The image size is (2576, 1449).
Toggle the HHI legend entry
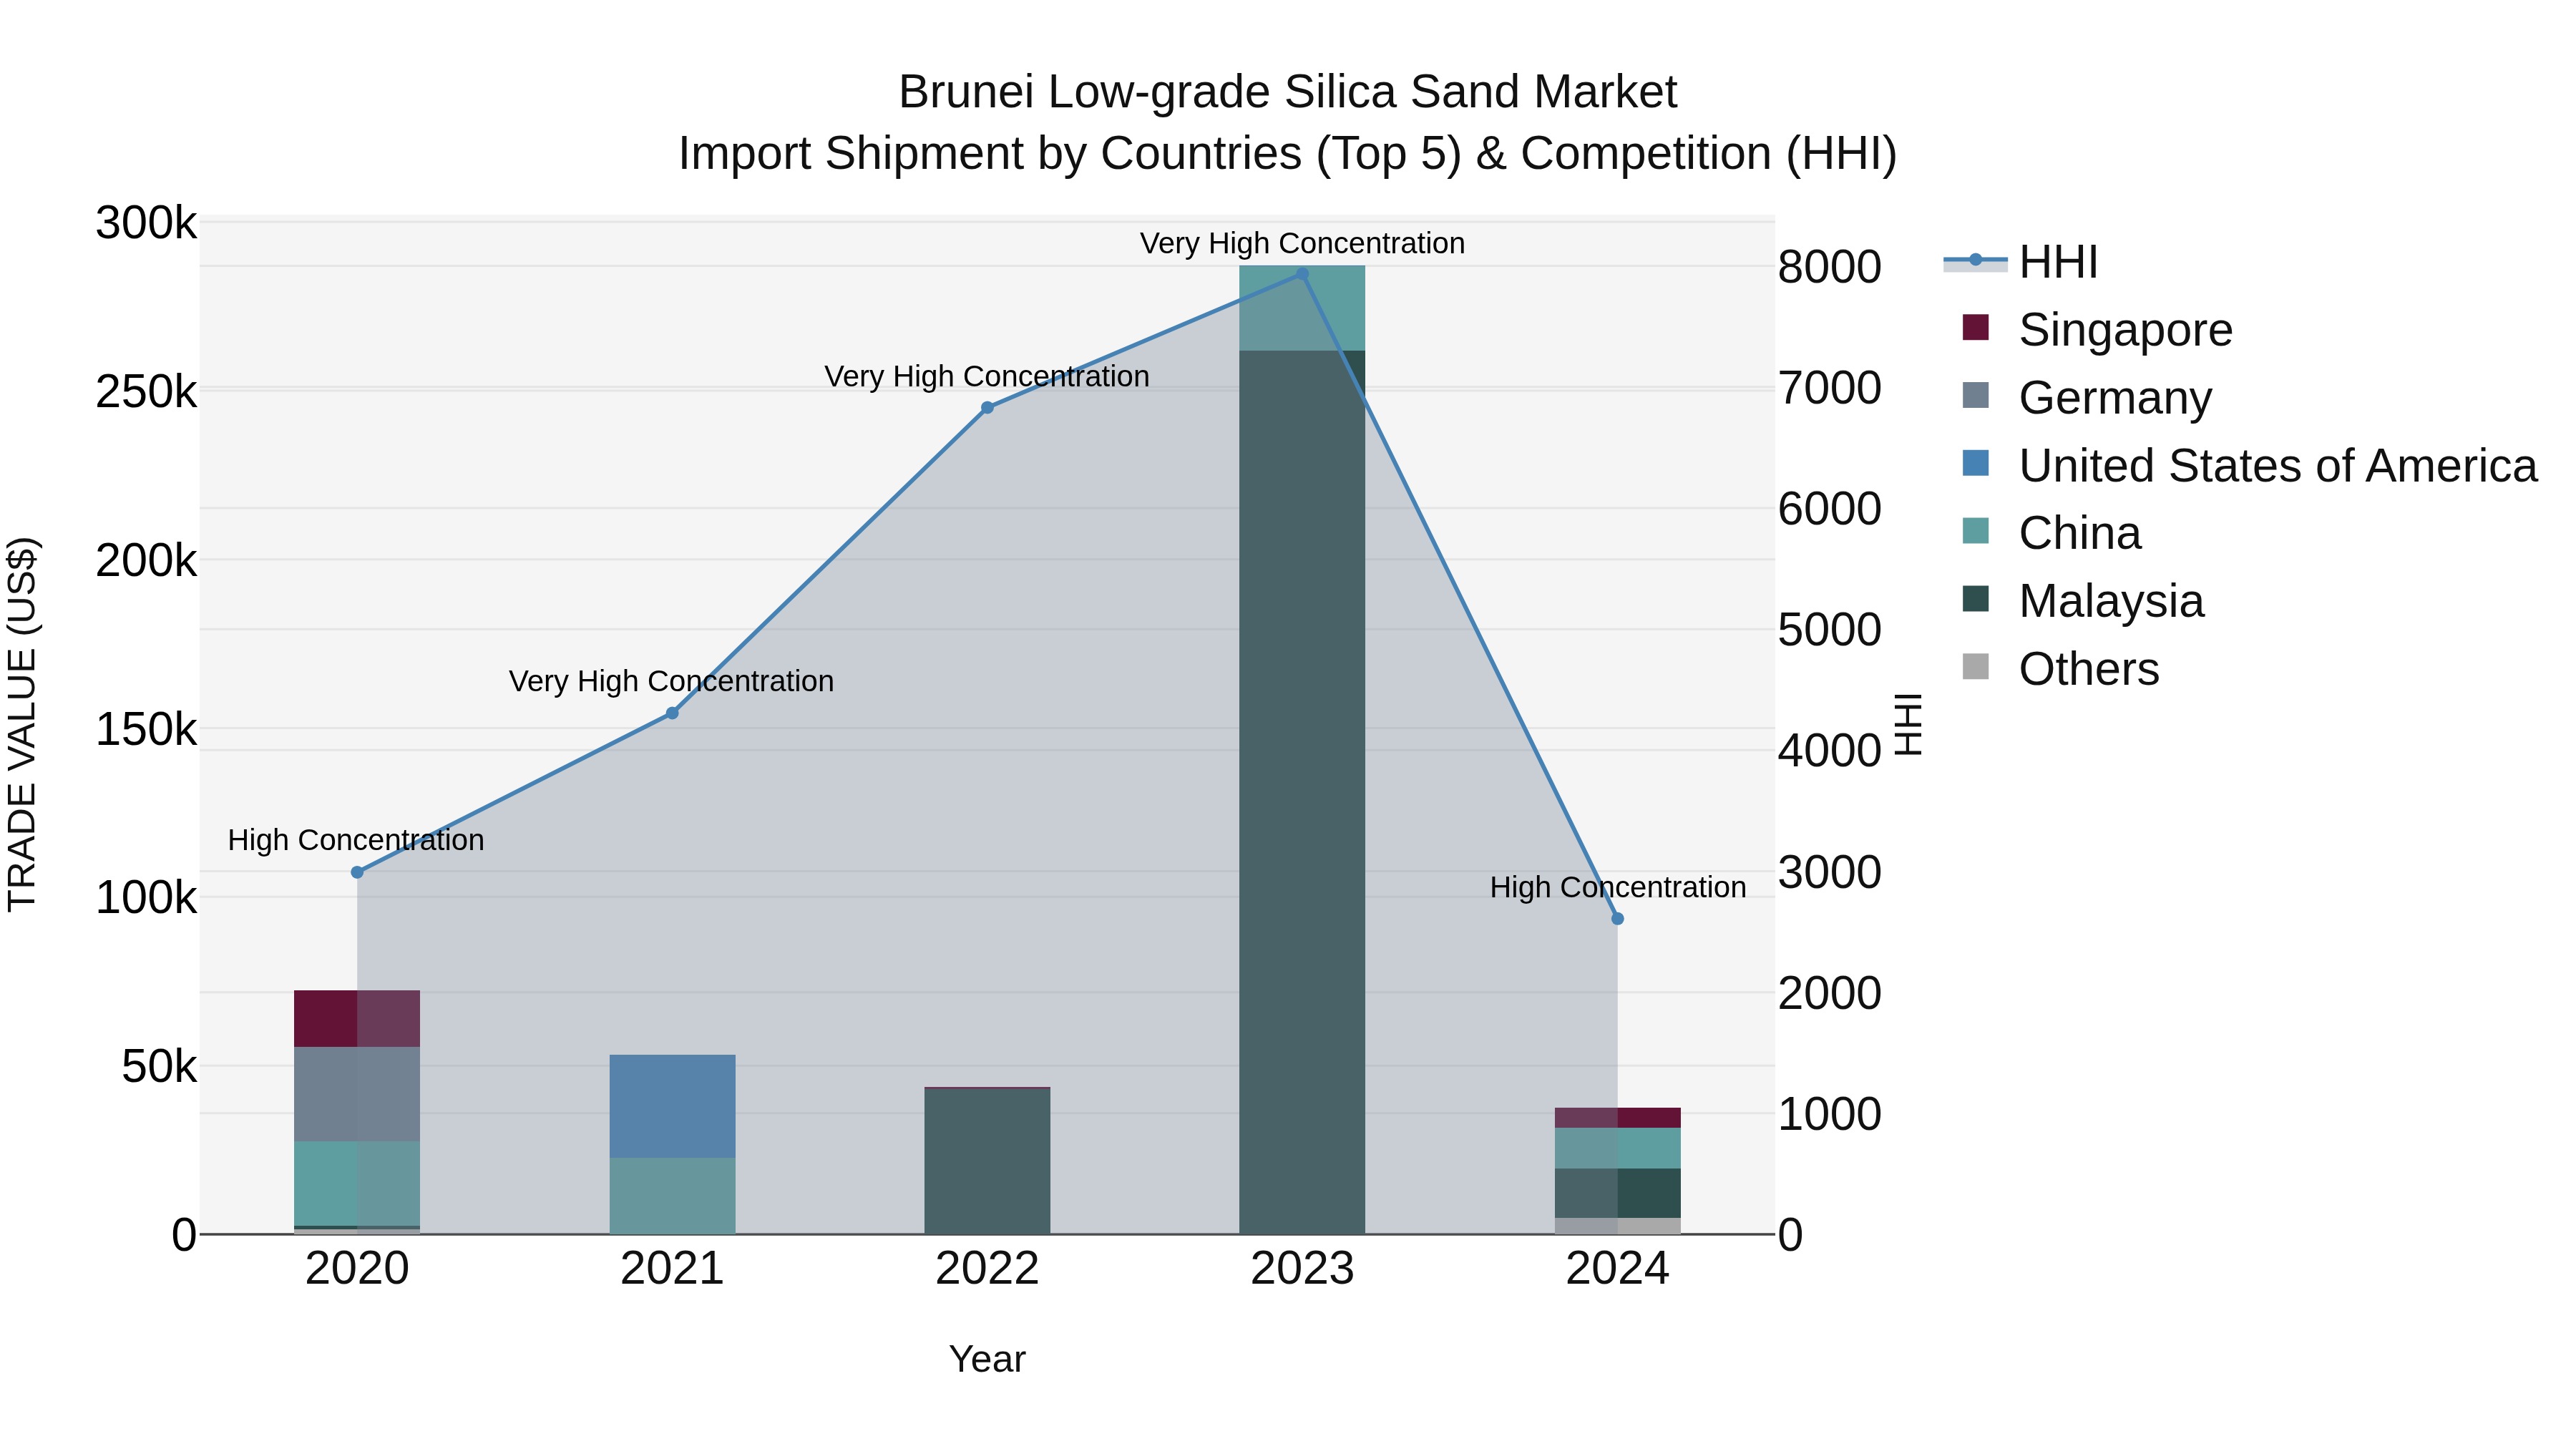pos(2020,262)
